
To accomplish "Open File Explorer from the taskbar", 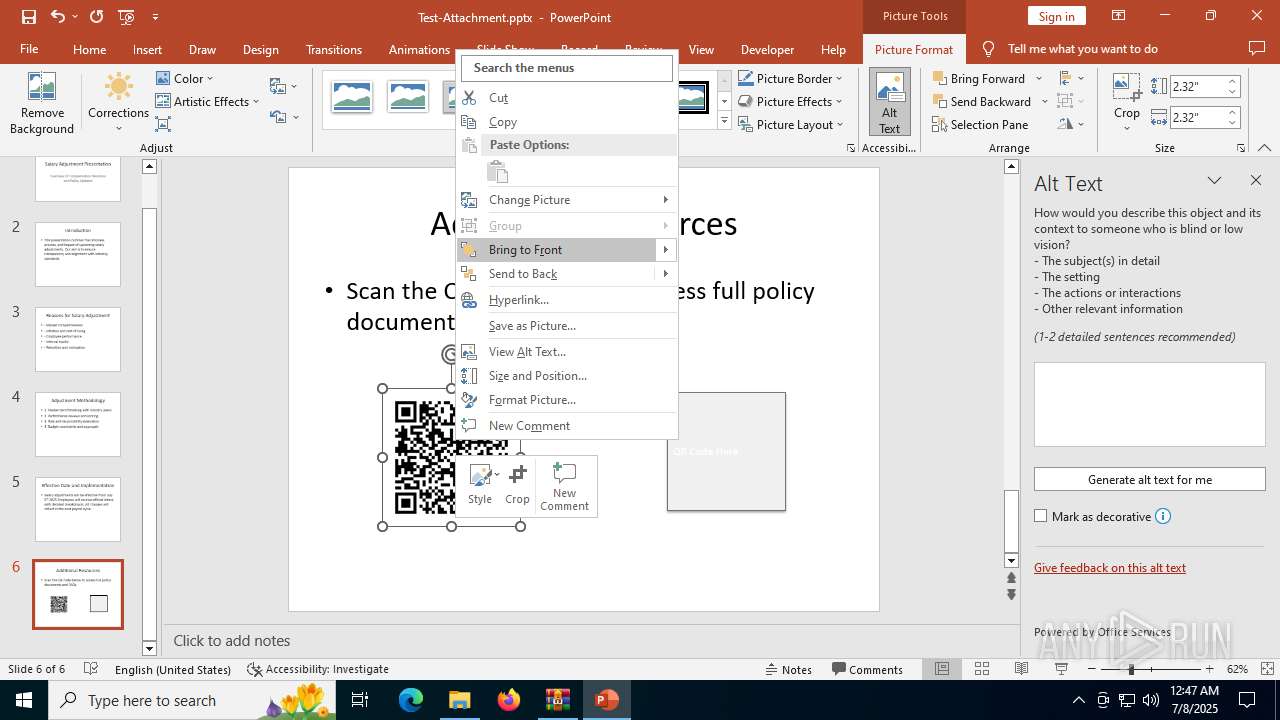I will click(x=459, y=700).
